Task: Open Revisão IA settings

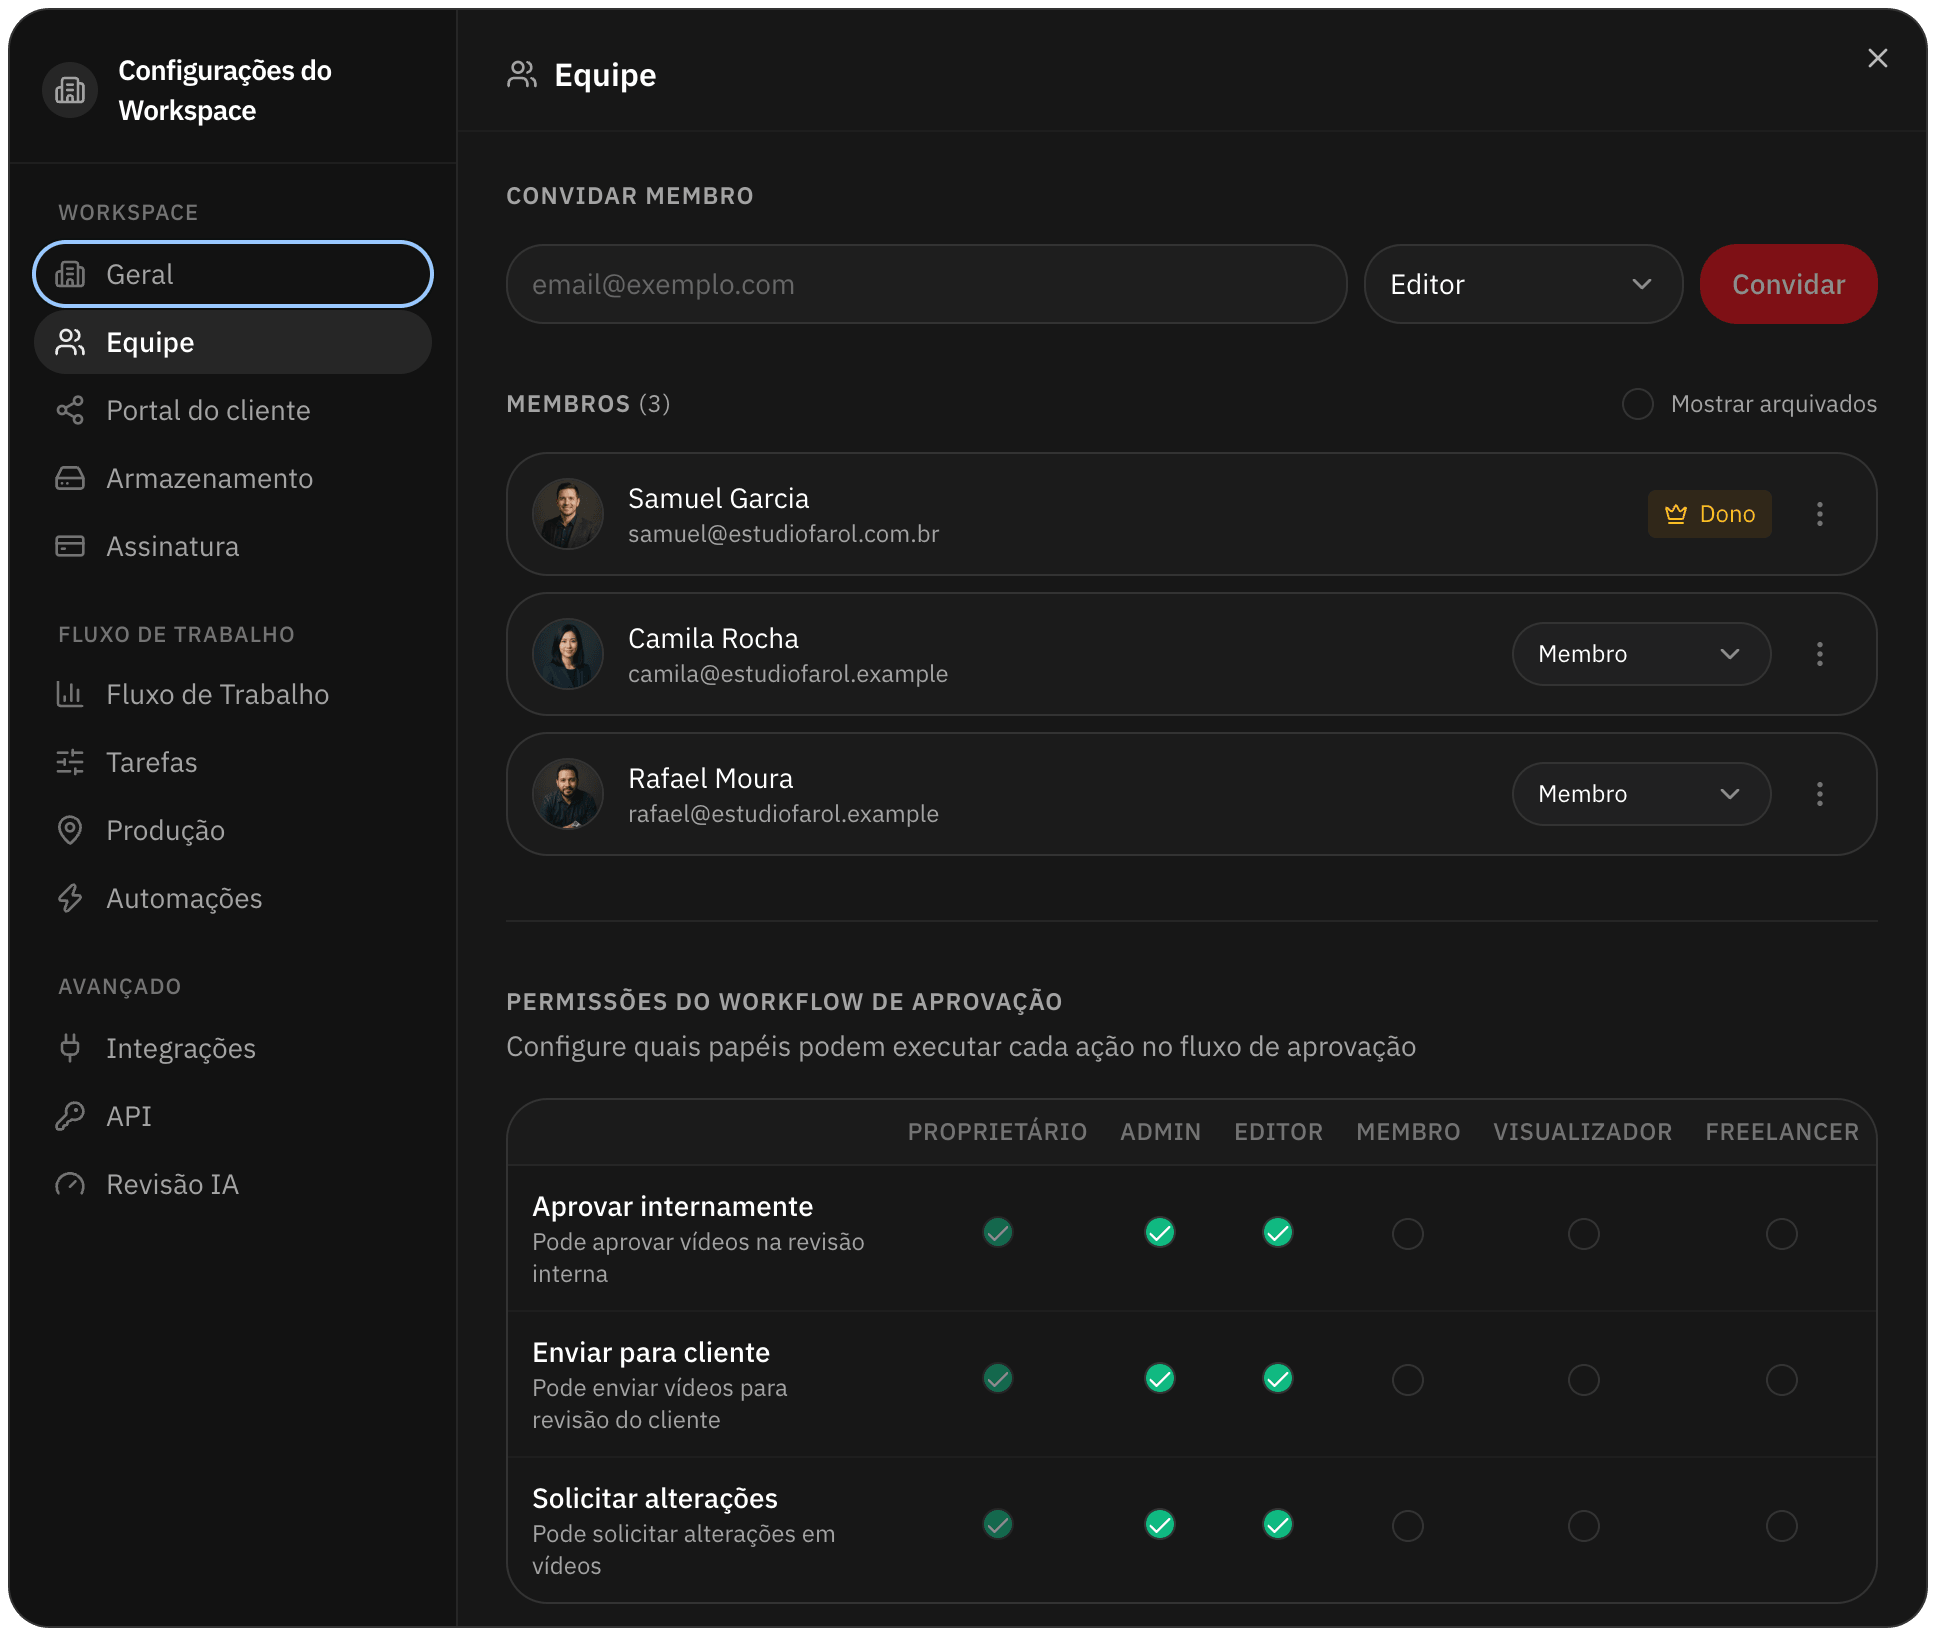Action: click(233, 1184)
